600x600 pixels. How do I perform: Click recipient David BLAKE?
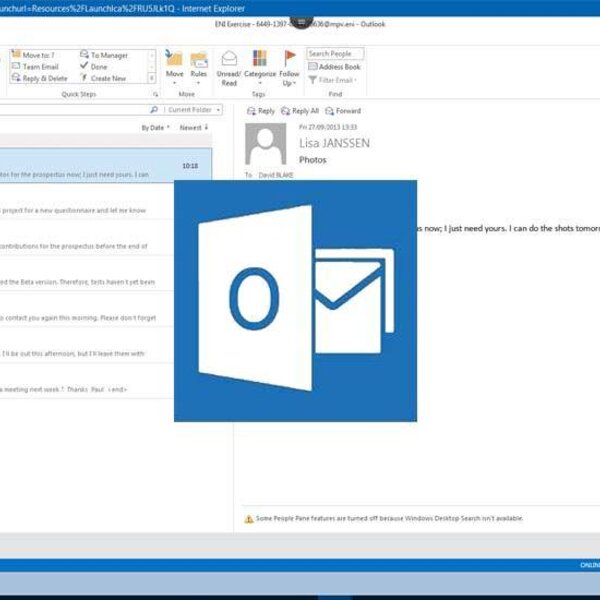click(x=276, y=175)
